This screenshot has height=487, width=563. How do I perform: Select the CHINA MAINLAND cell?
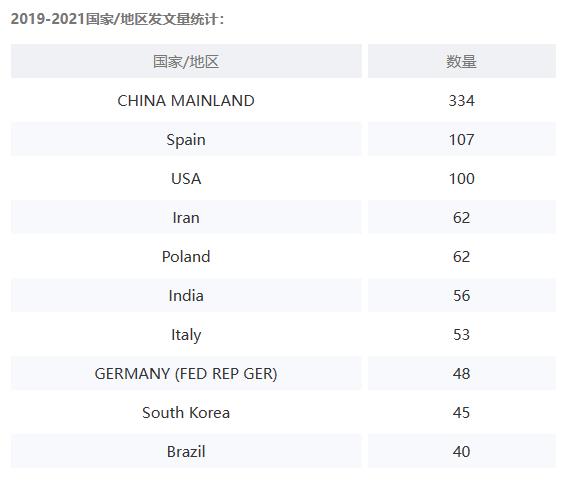[186, 100]
